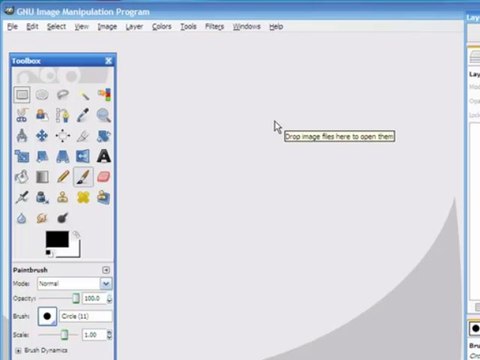Screen dimensions: 480x360
Task: Open the Help menu
Action: [276, 27]
